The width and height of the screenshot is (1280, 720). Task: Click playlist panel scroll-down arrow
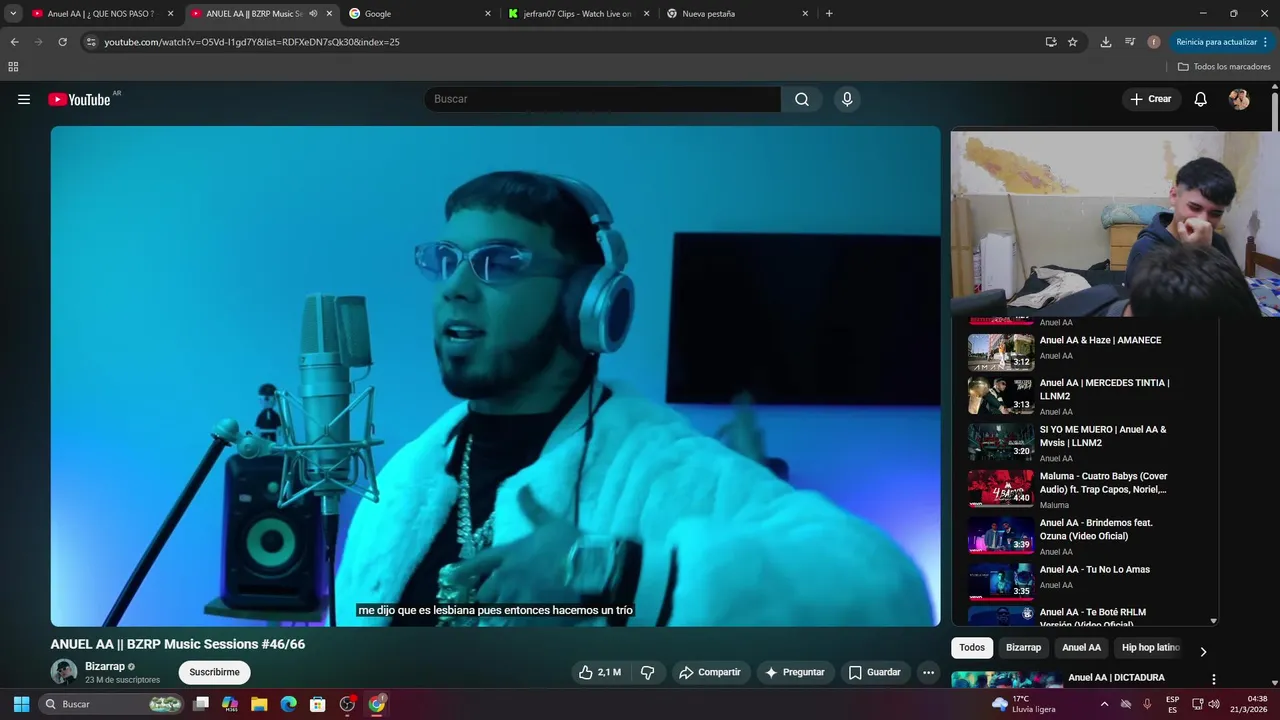point(1214,621)
